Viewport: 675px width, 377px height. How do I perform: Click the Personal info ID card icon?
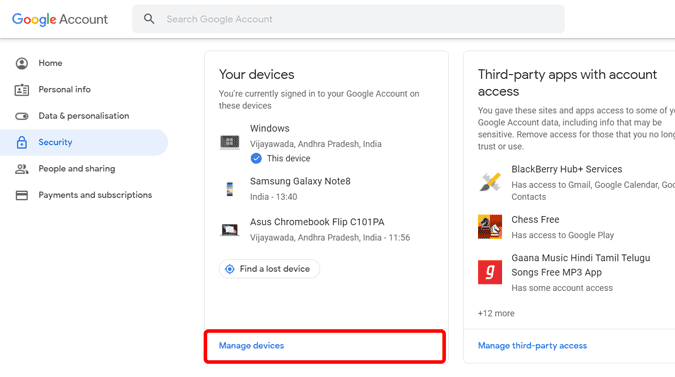[22, 90]
